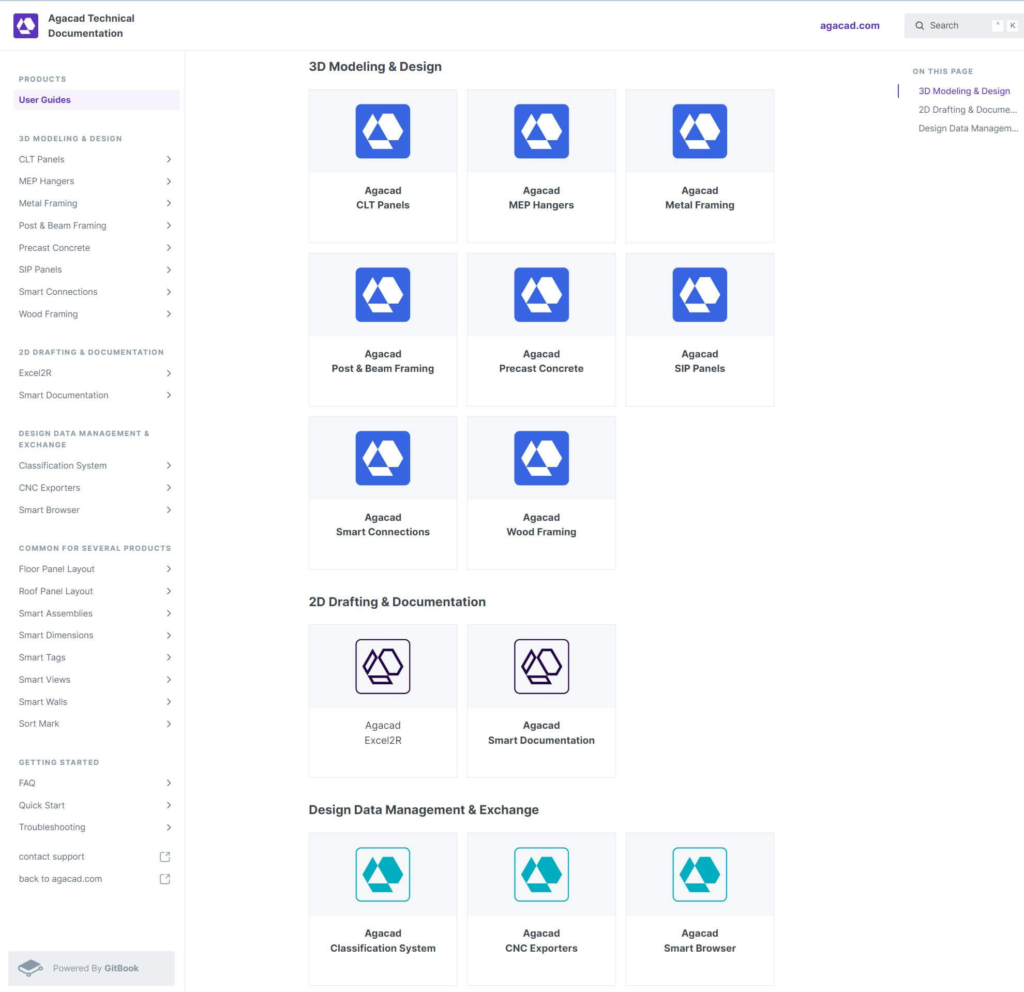Open the Smart Documentation card icon

pyautogui.click(x=541, y=666)
